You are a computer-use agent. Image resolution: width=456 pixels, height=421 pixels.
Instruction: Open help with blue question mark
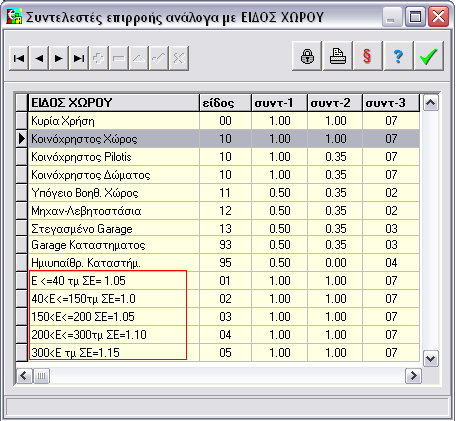(x=398, y=56)
